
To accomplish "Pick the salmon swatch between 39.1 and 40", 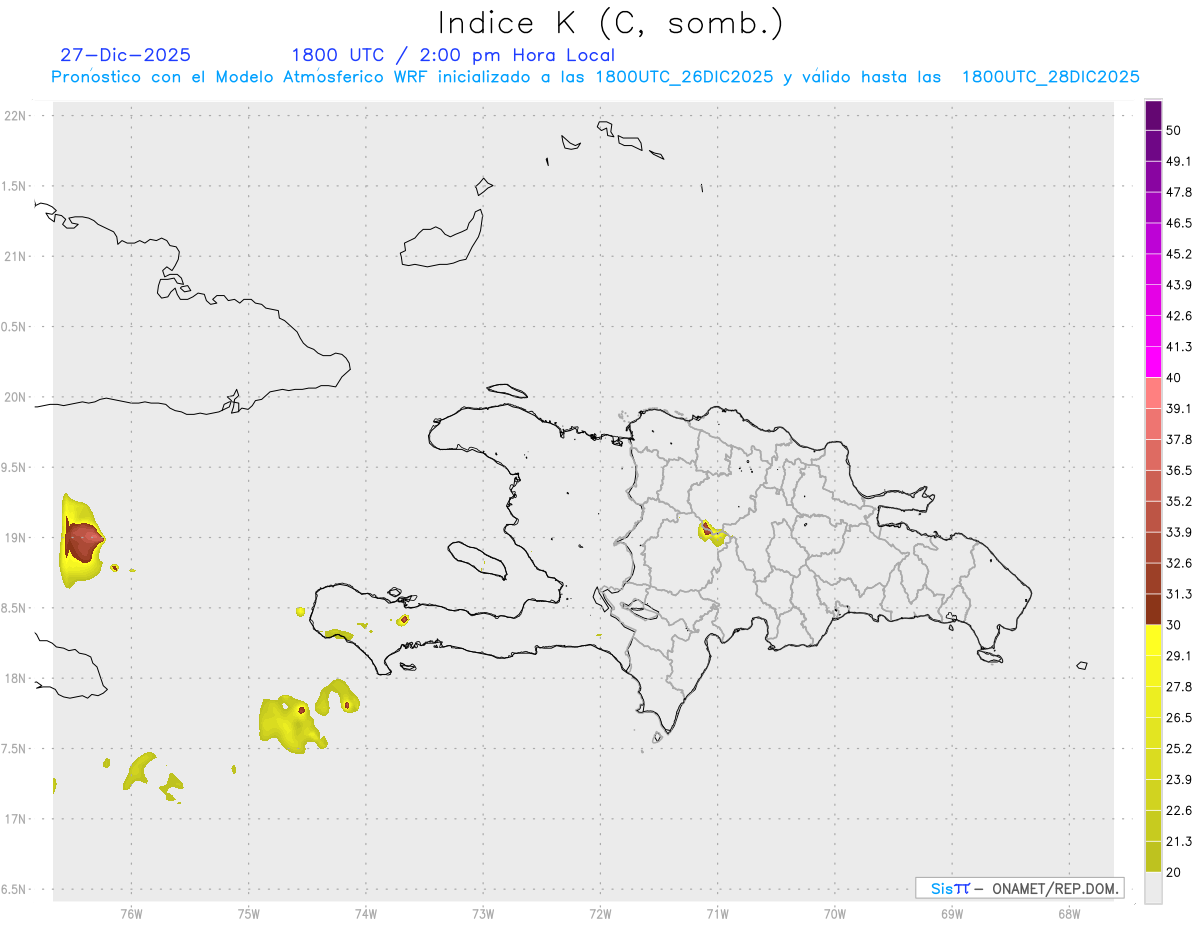I will click(x=1153, y=393).
